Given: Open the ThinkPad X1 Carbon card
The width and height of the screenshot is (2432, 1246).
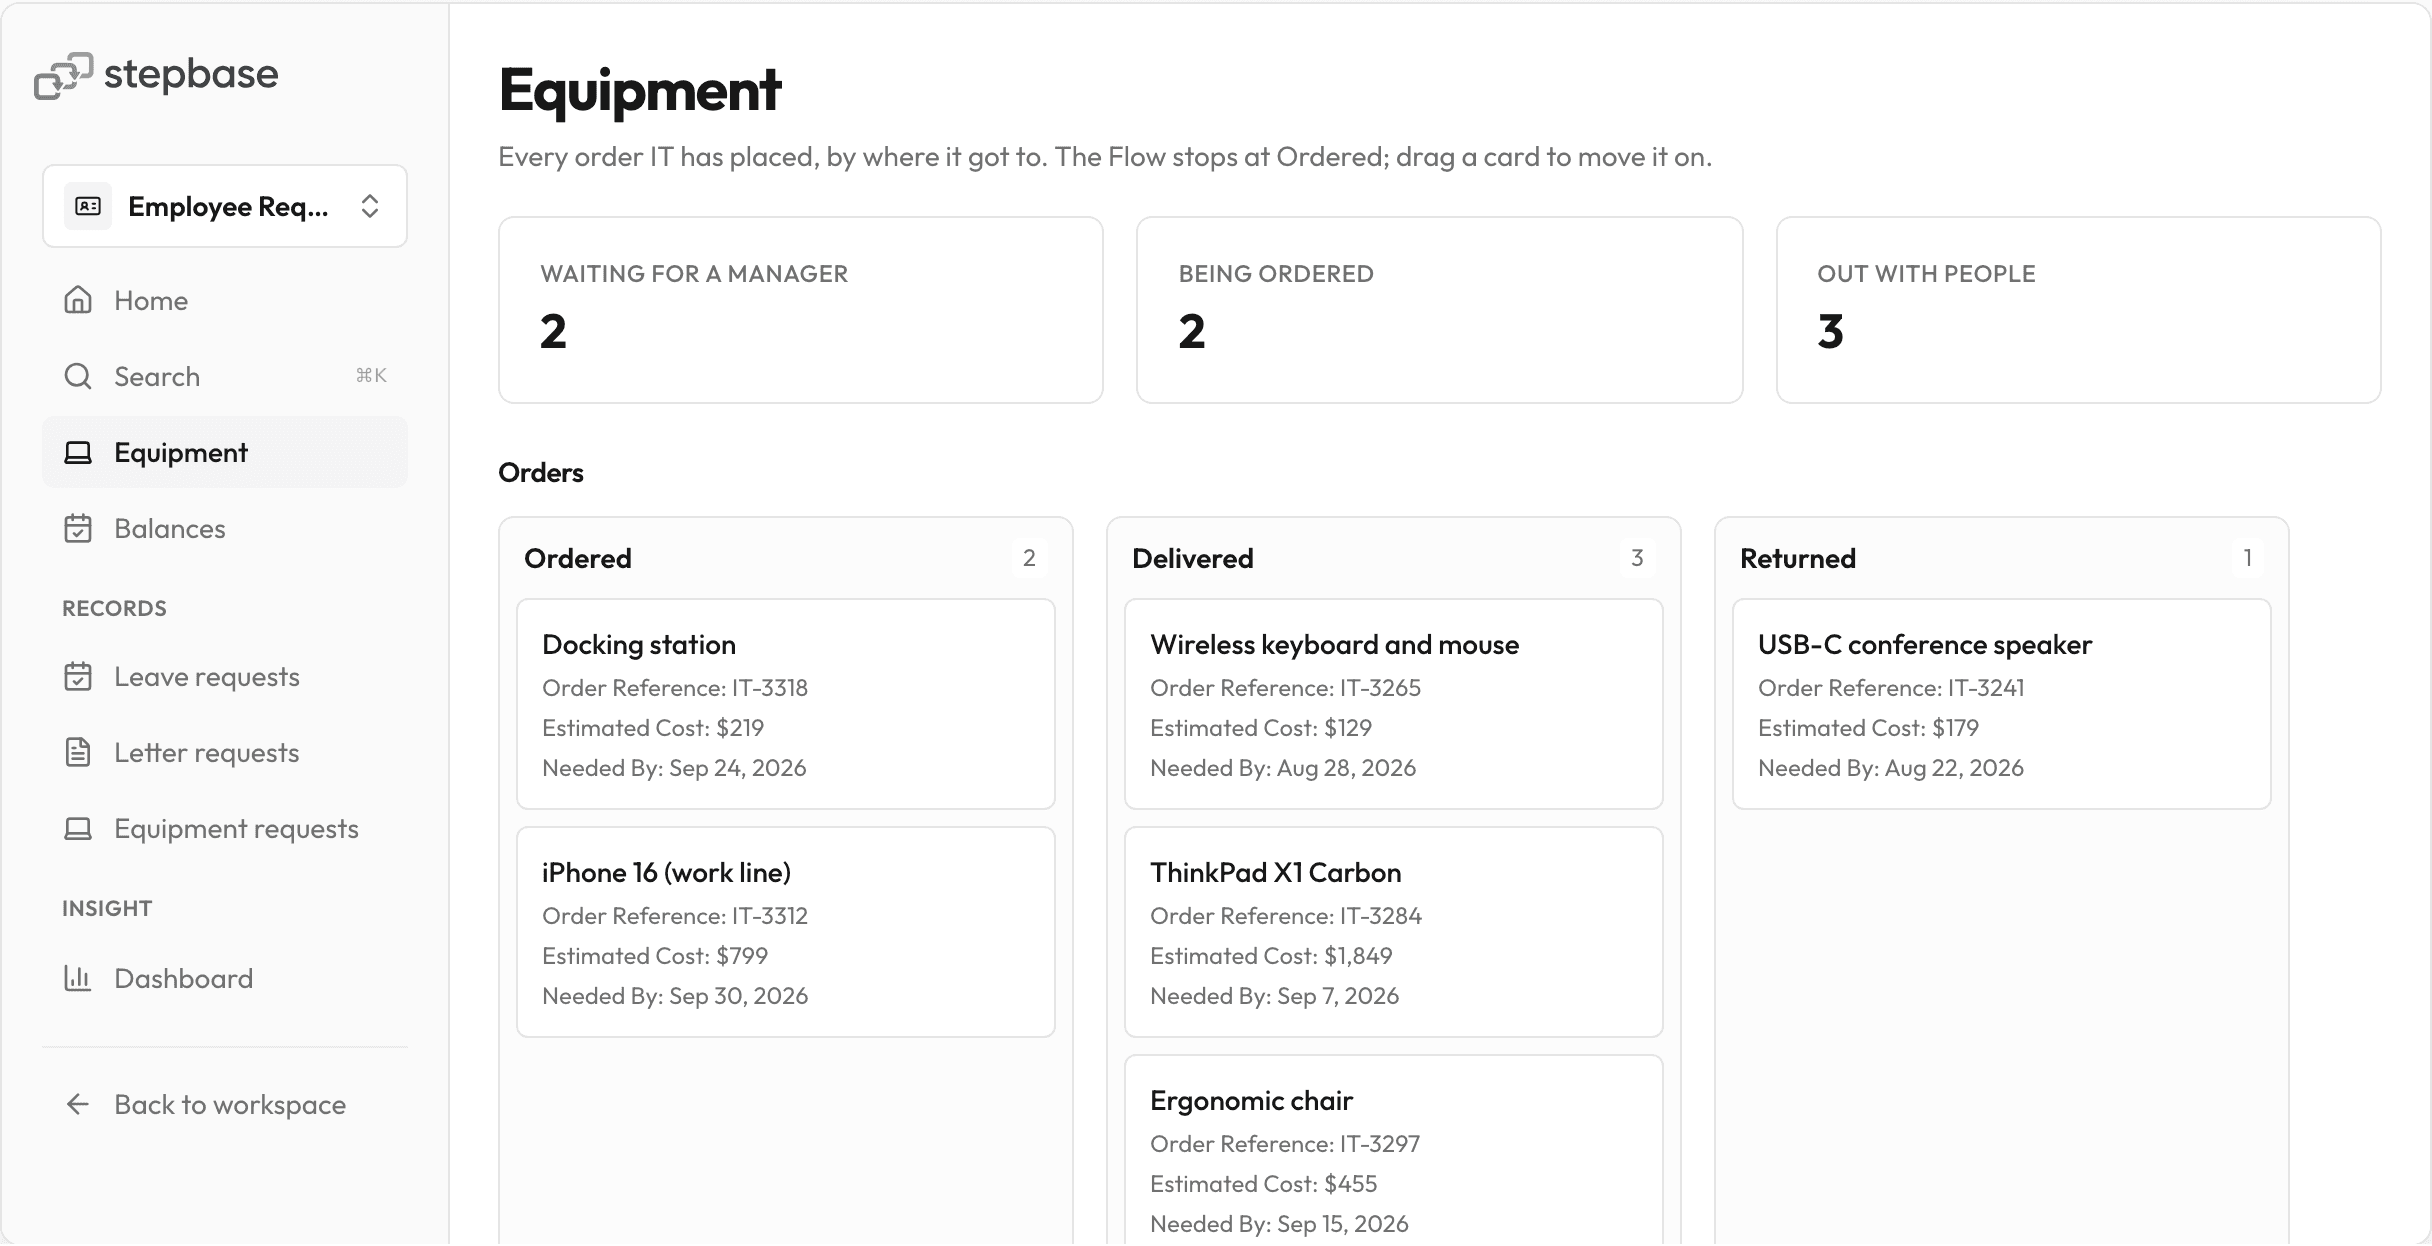Looking at the screenshot, I should [1394, 932].
